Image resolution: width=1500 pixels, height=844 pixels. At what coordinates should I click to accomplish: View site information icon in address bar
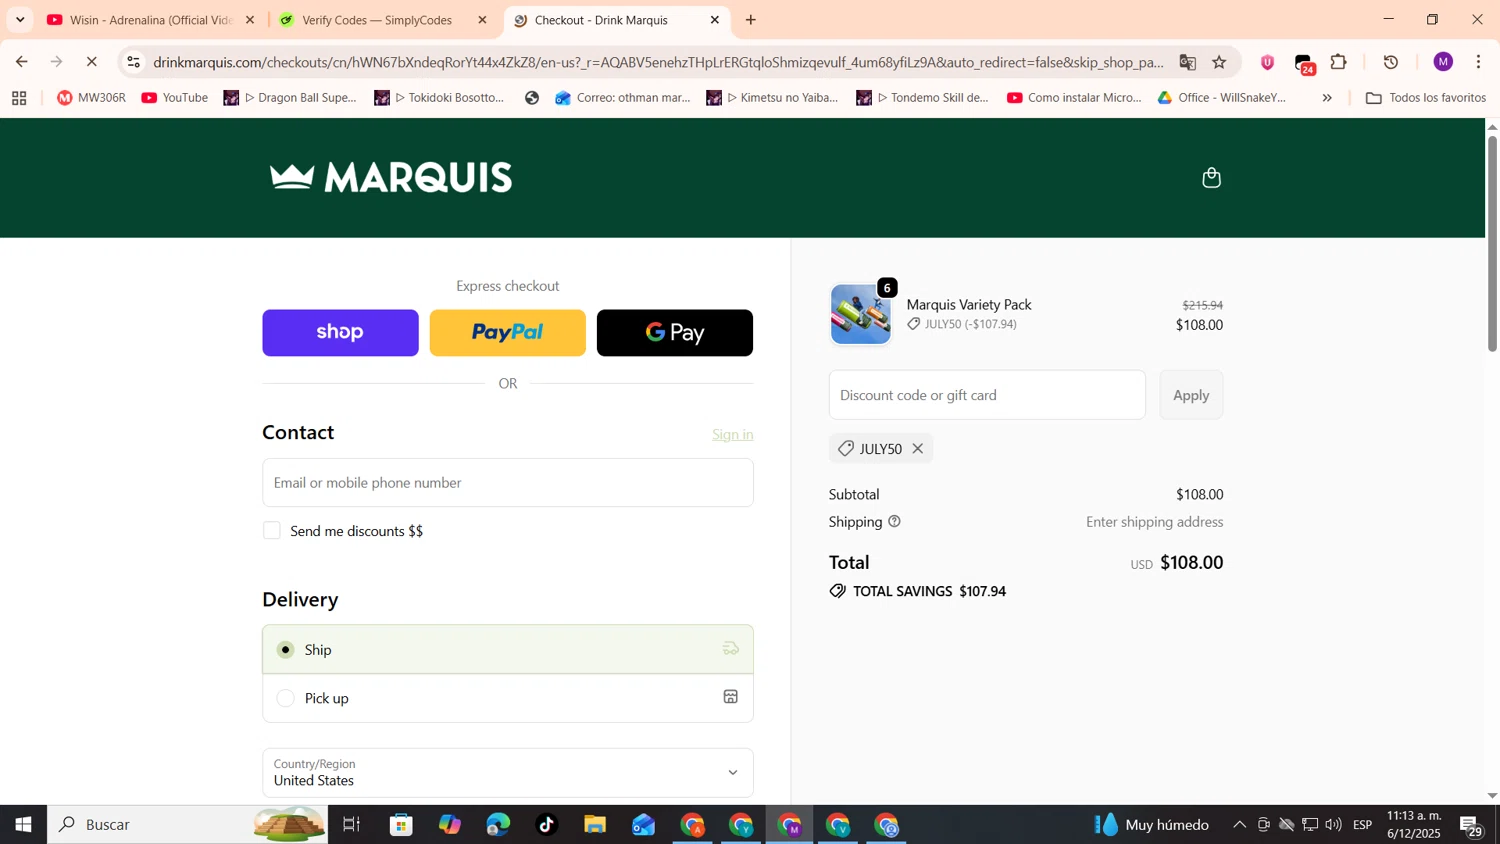coord(133,62)
